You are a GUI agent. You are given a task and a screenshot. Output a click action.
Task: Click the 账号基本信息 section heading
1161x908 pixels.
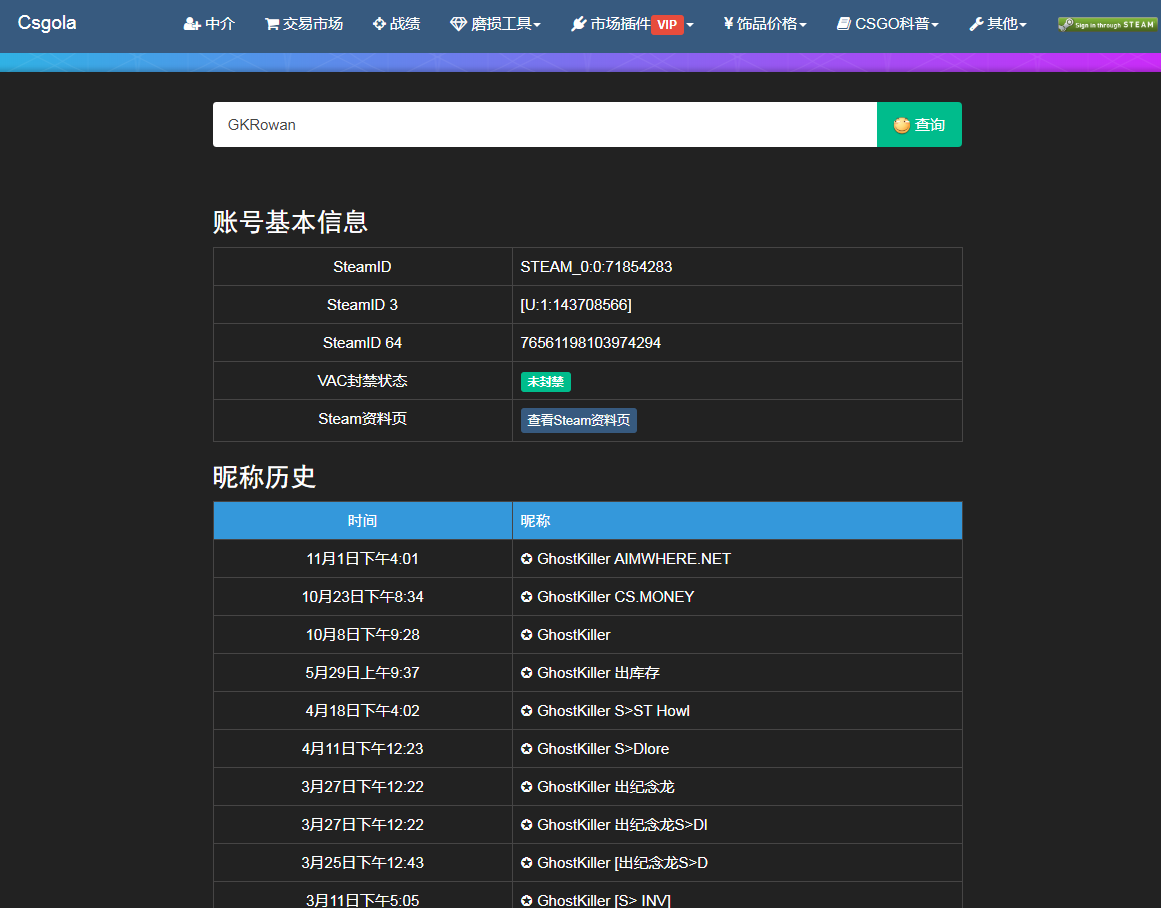pyautogui.click(x=290, y=222)
